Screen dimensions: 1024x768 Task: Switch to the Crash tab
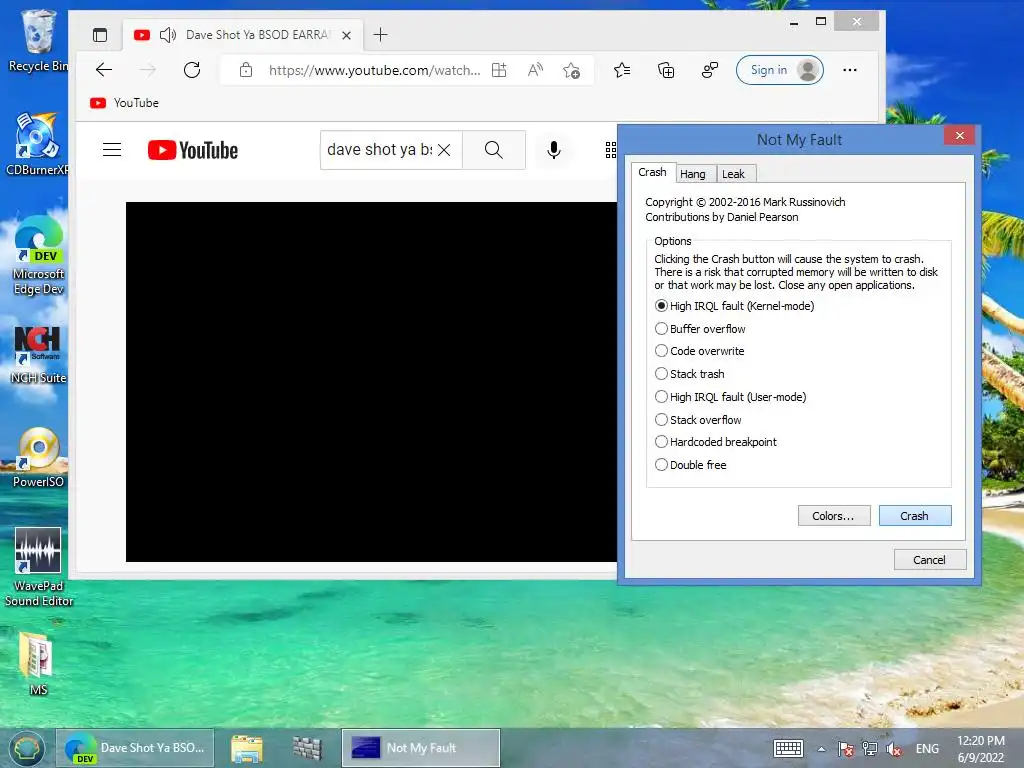pyautogui.click(x=652, y=172)
